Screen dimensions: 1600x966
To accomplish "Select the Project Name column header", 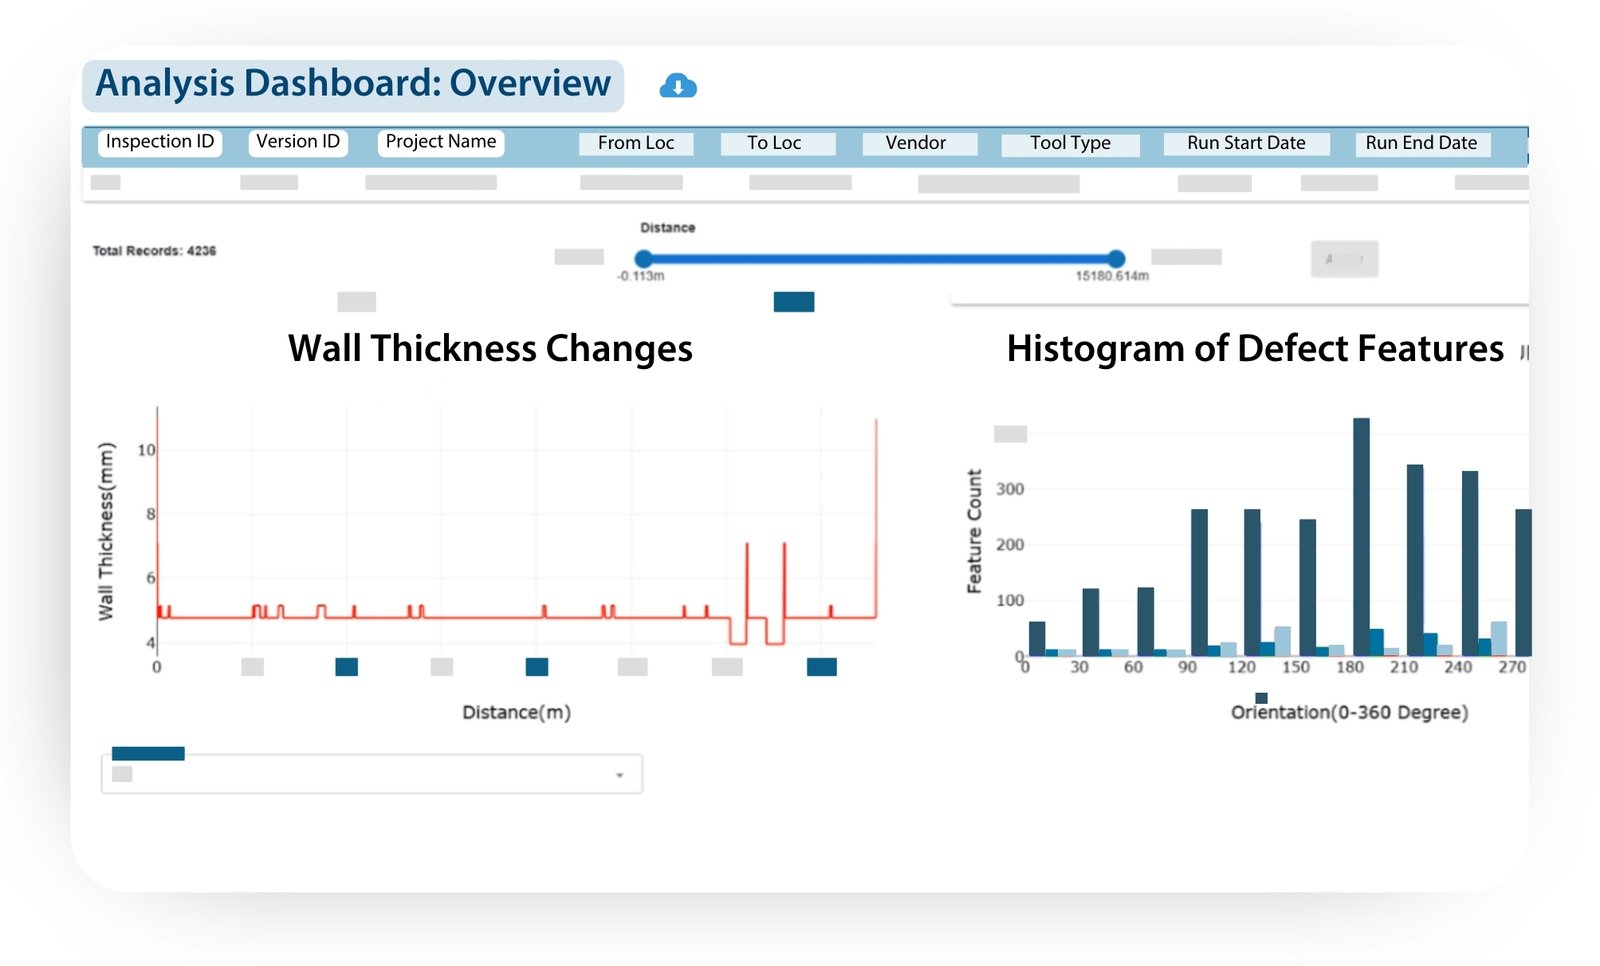I will coord(441,142).
